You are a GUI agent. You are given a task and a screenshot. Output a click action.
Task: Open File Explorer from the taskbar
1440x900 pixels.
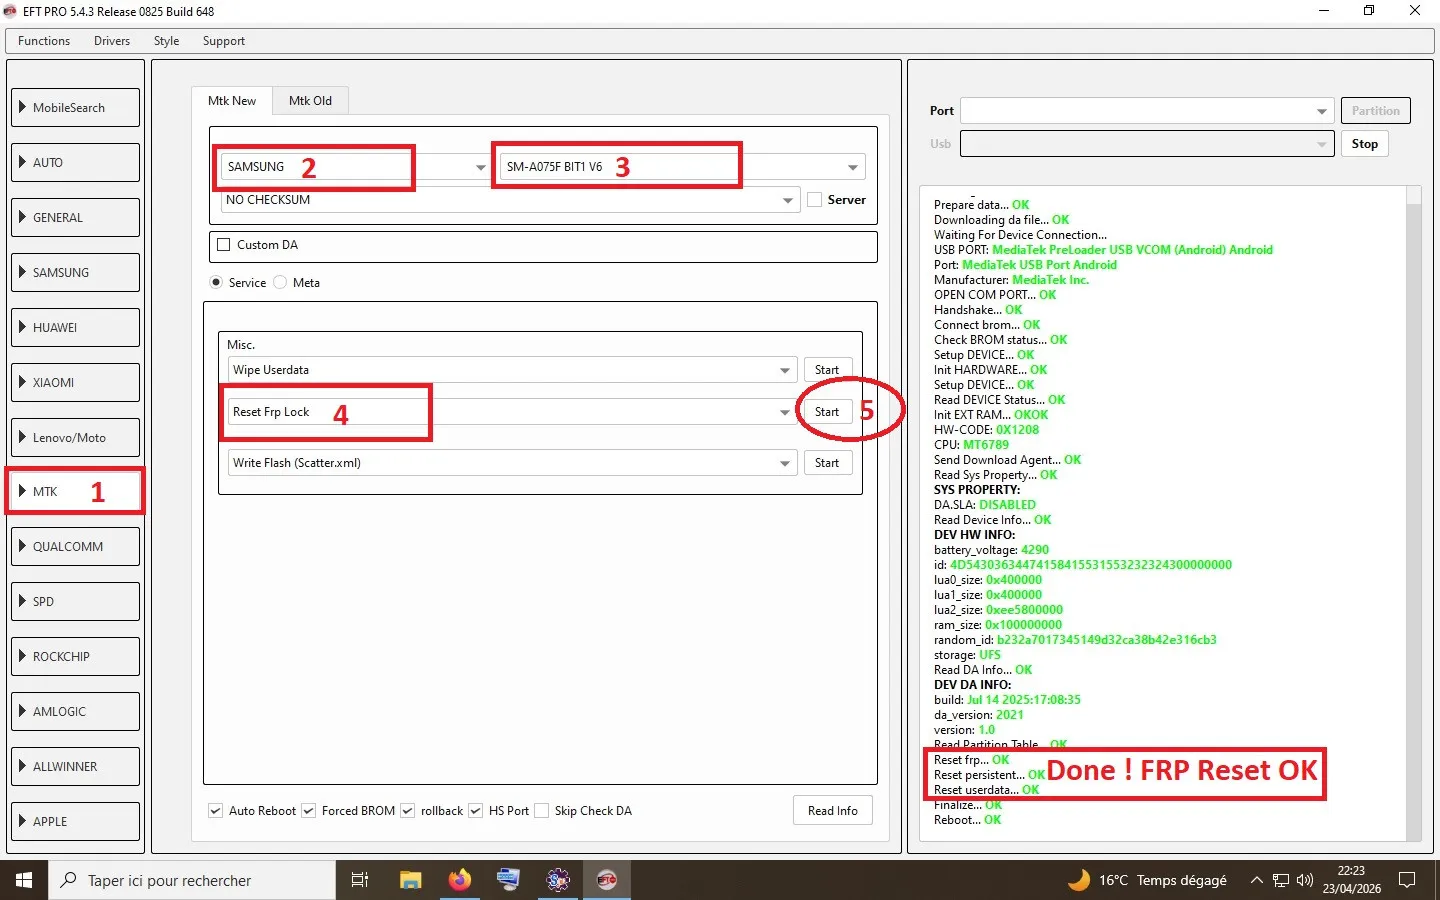[x=410, y=880]
